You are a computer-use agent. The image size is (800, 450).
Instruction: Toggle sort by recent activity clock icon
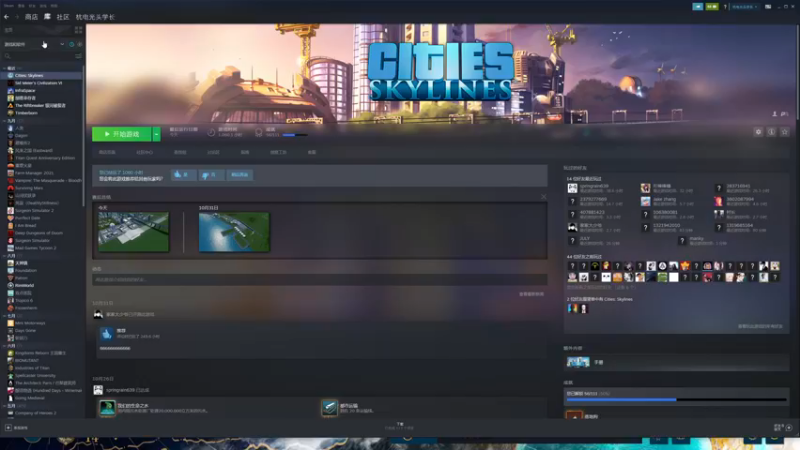tap(71, 44)
